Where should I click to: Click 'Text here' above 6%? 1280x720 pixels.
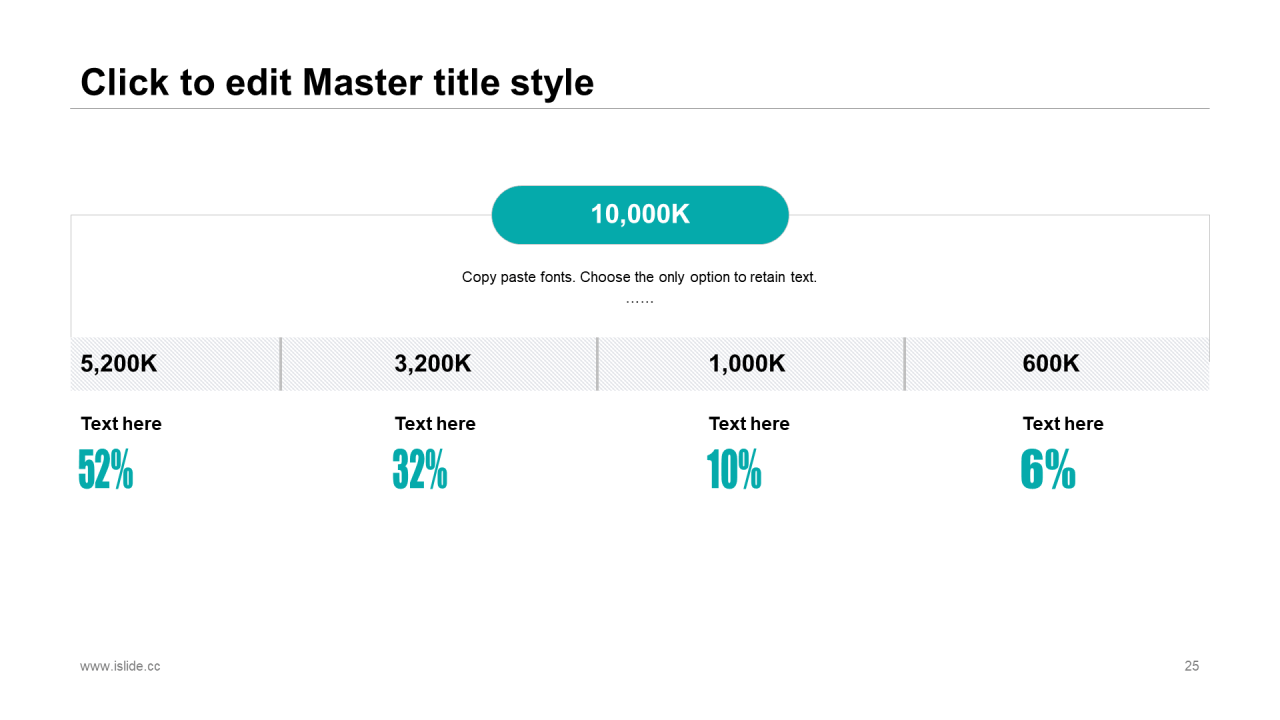pos(1063,424)
